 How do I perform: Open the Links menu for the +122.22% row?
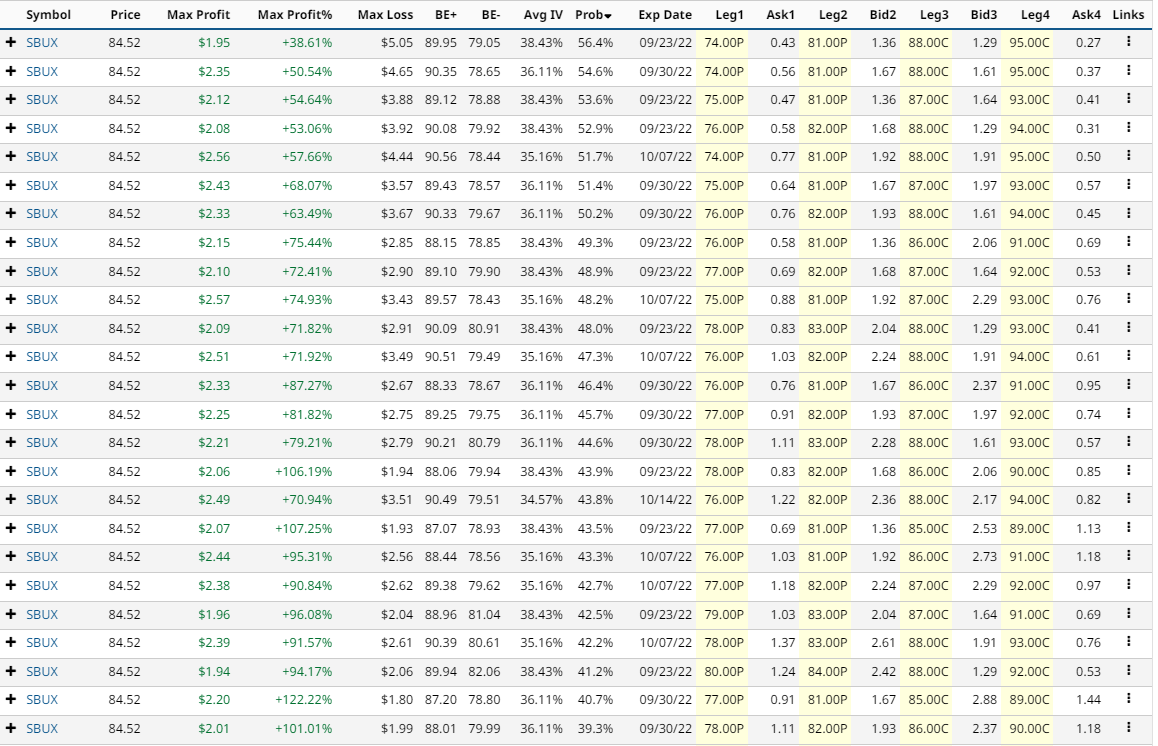[1128, 700]
